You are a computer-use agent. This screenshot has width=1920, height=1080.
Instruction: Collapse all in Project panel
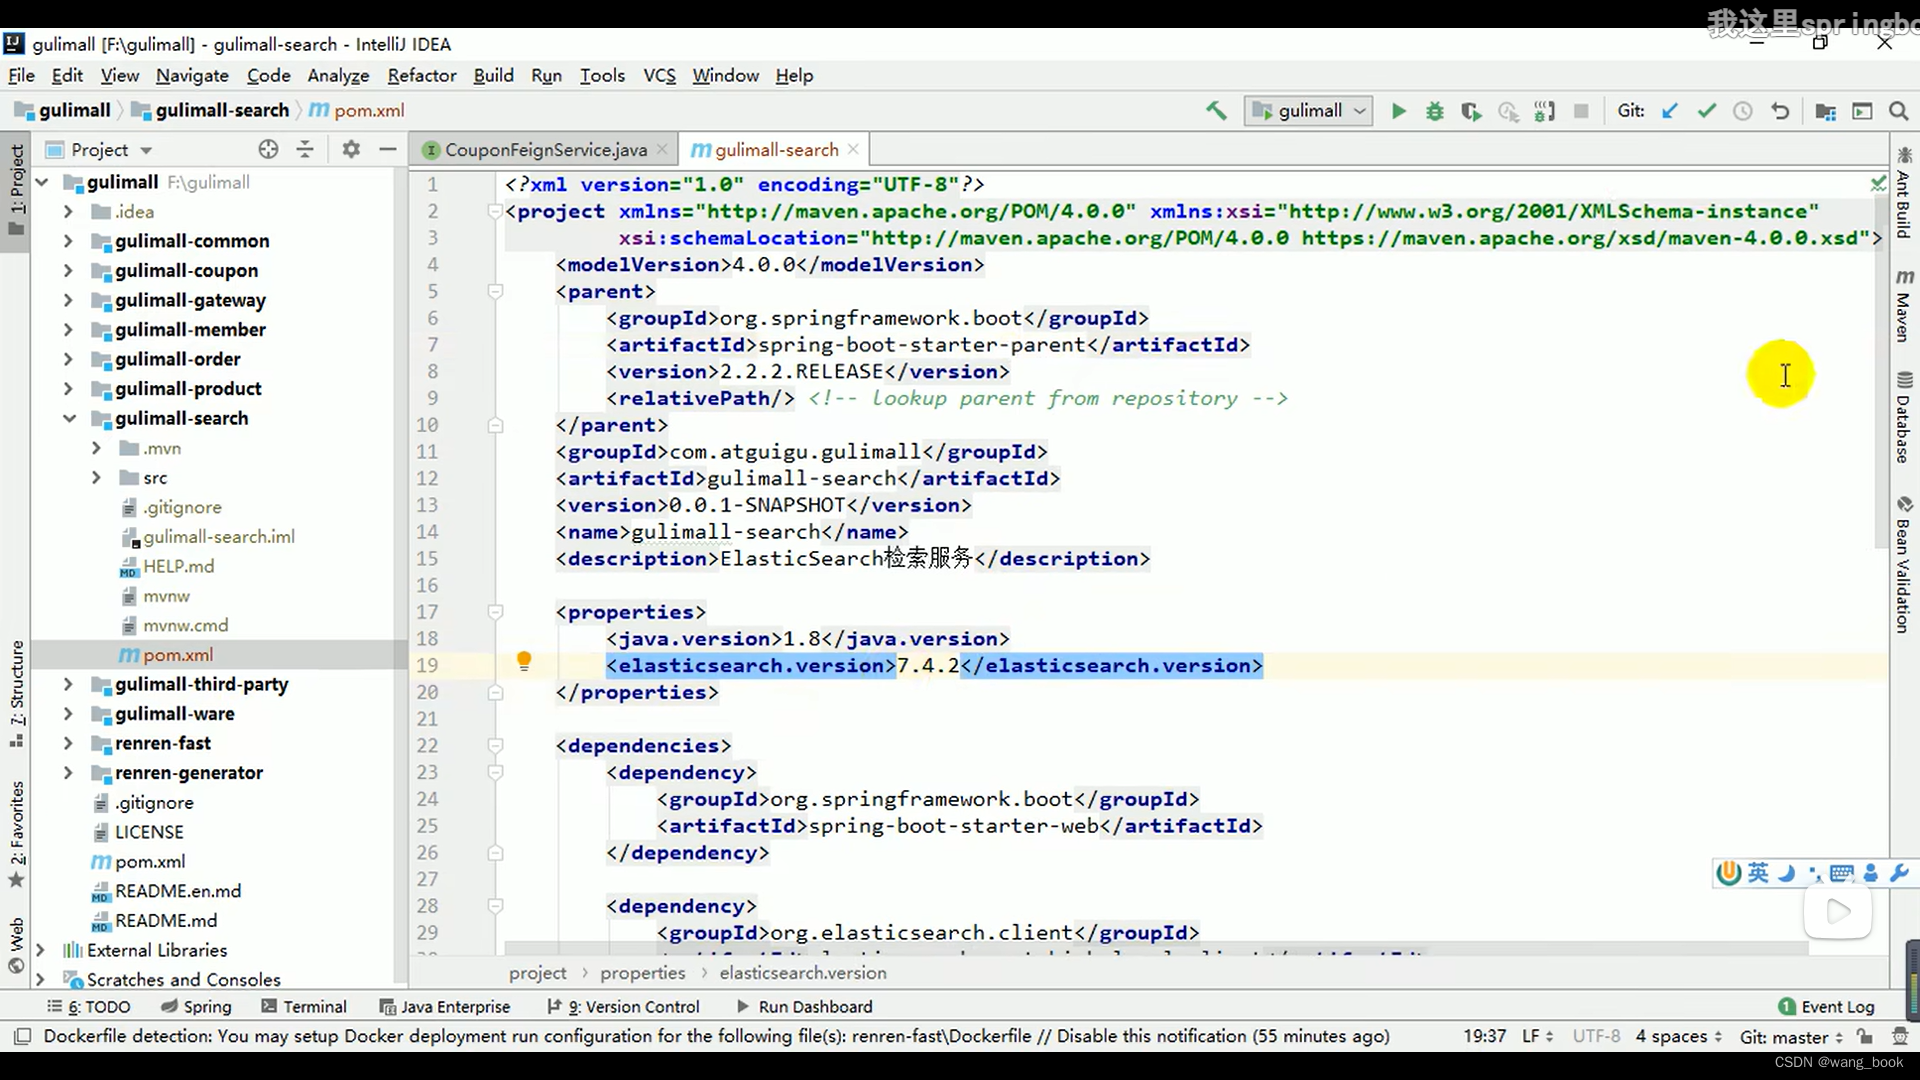305,149
